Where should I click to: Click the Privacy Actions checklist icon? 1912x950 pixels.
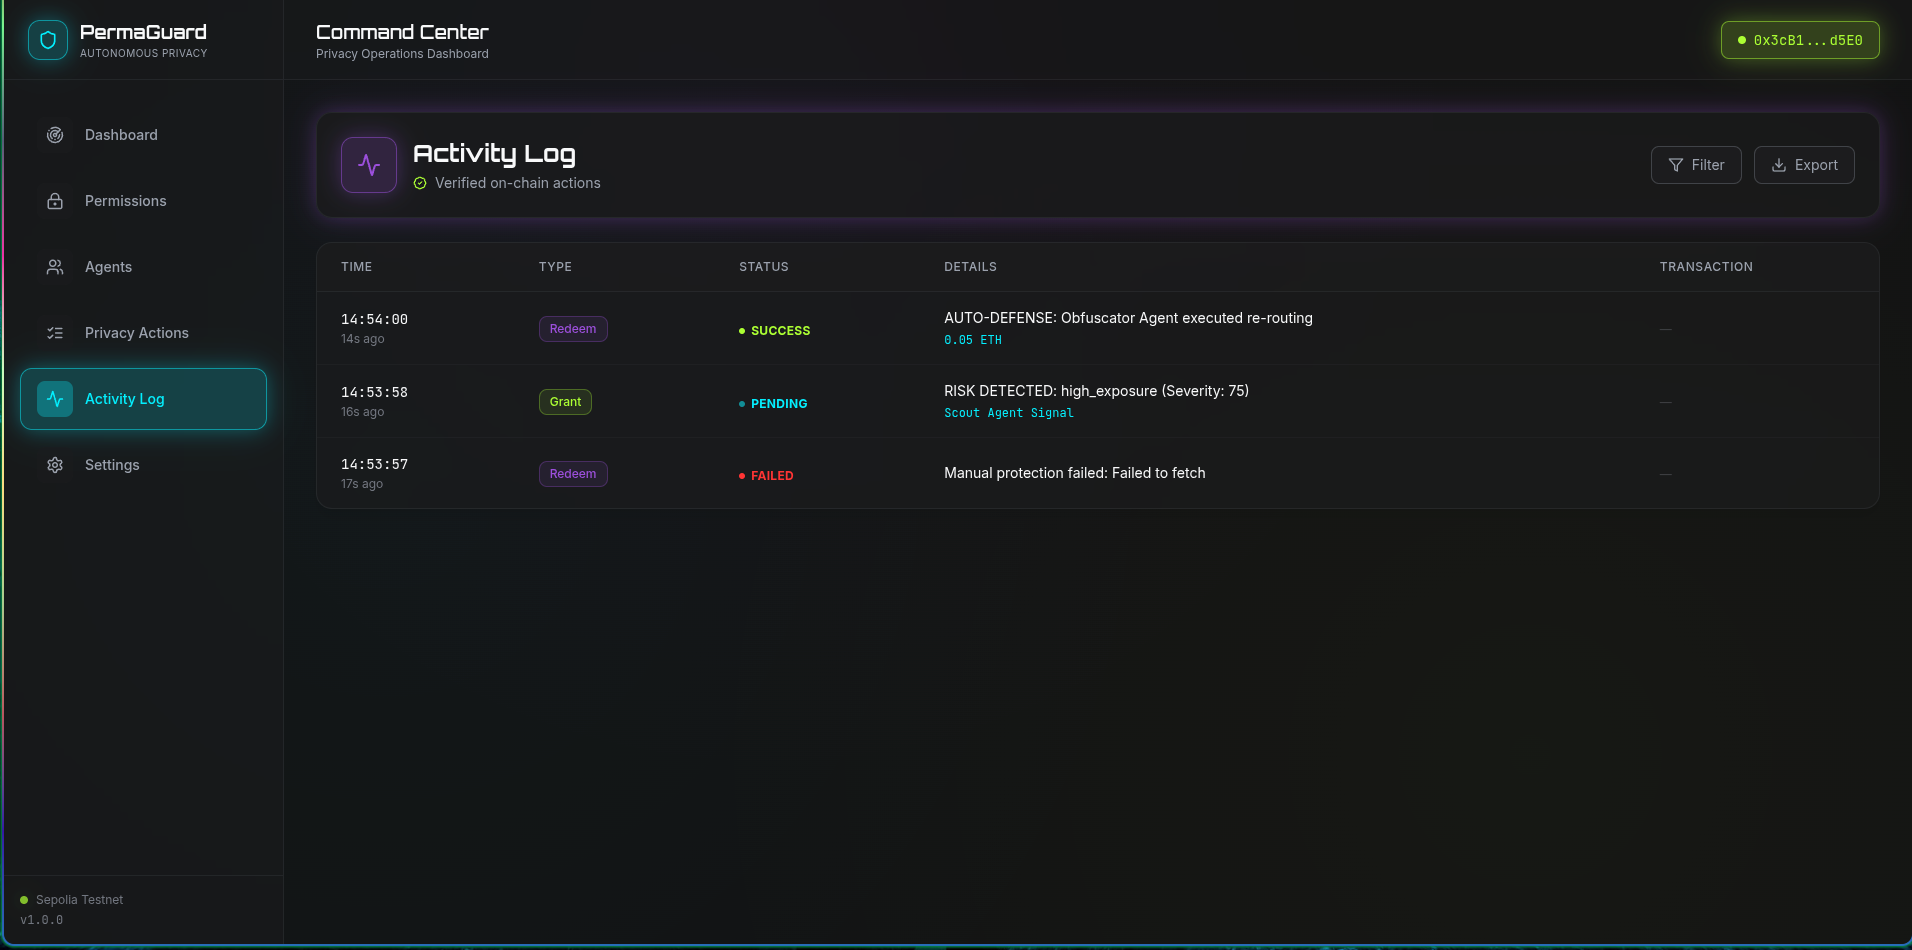(x=55, y=333)
